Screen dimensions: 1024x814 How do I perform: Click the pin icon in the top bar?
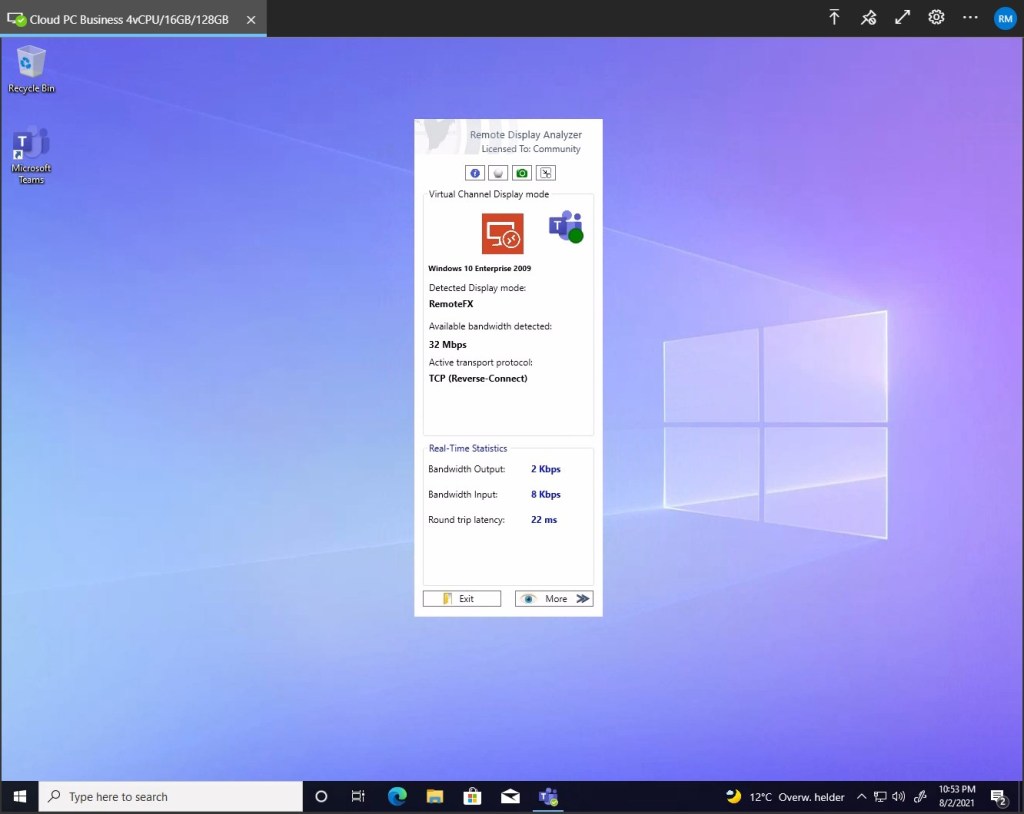868,18
